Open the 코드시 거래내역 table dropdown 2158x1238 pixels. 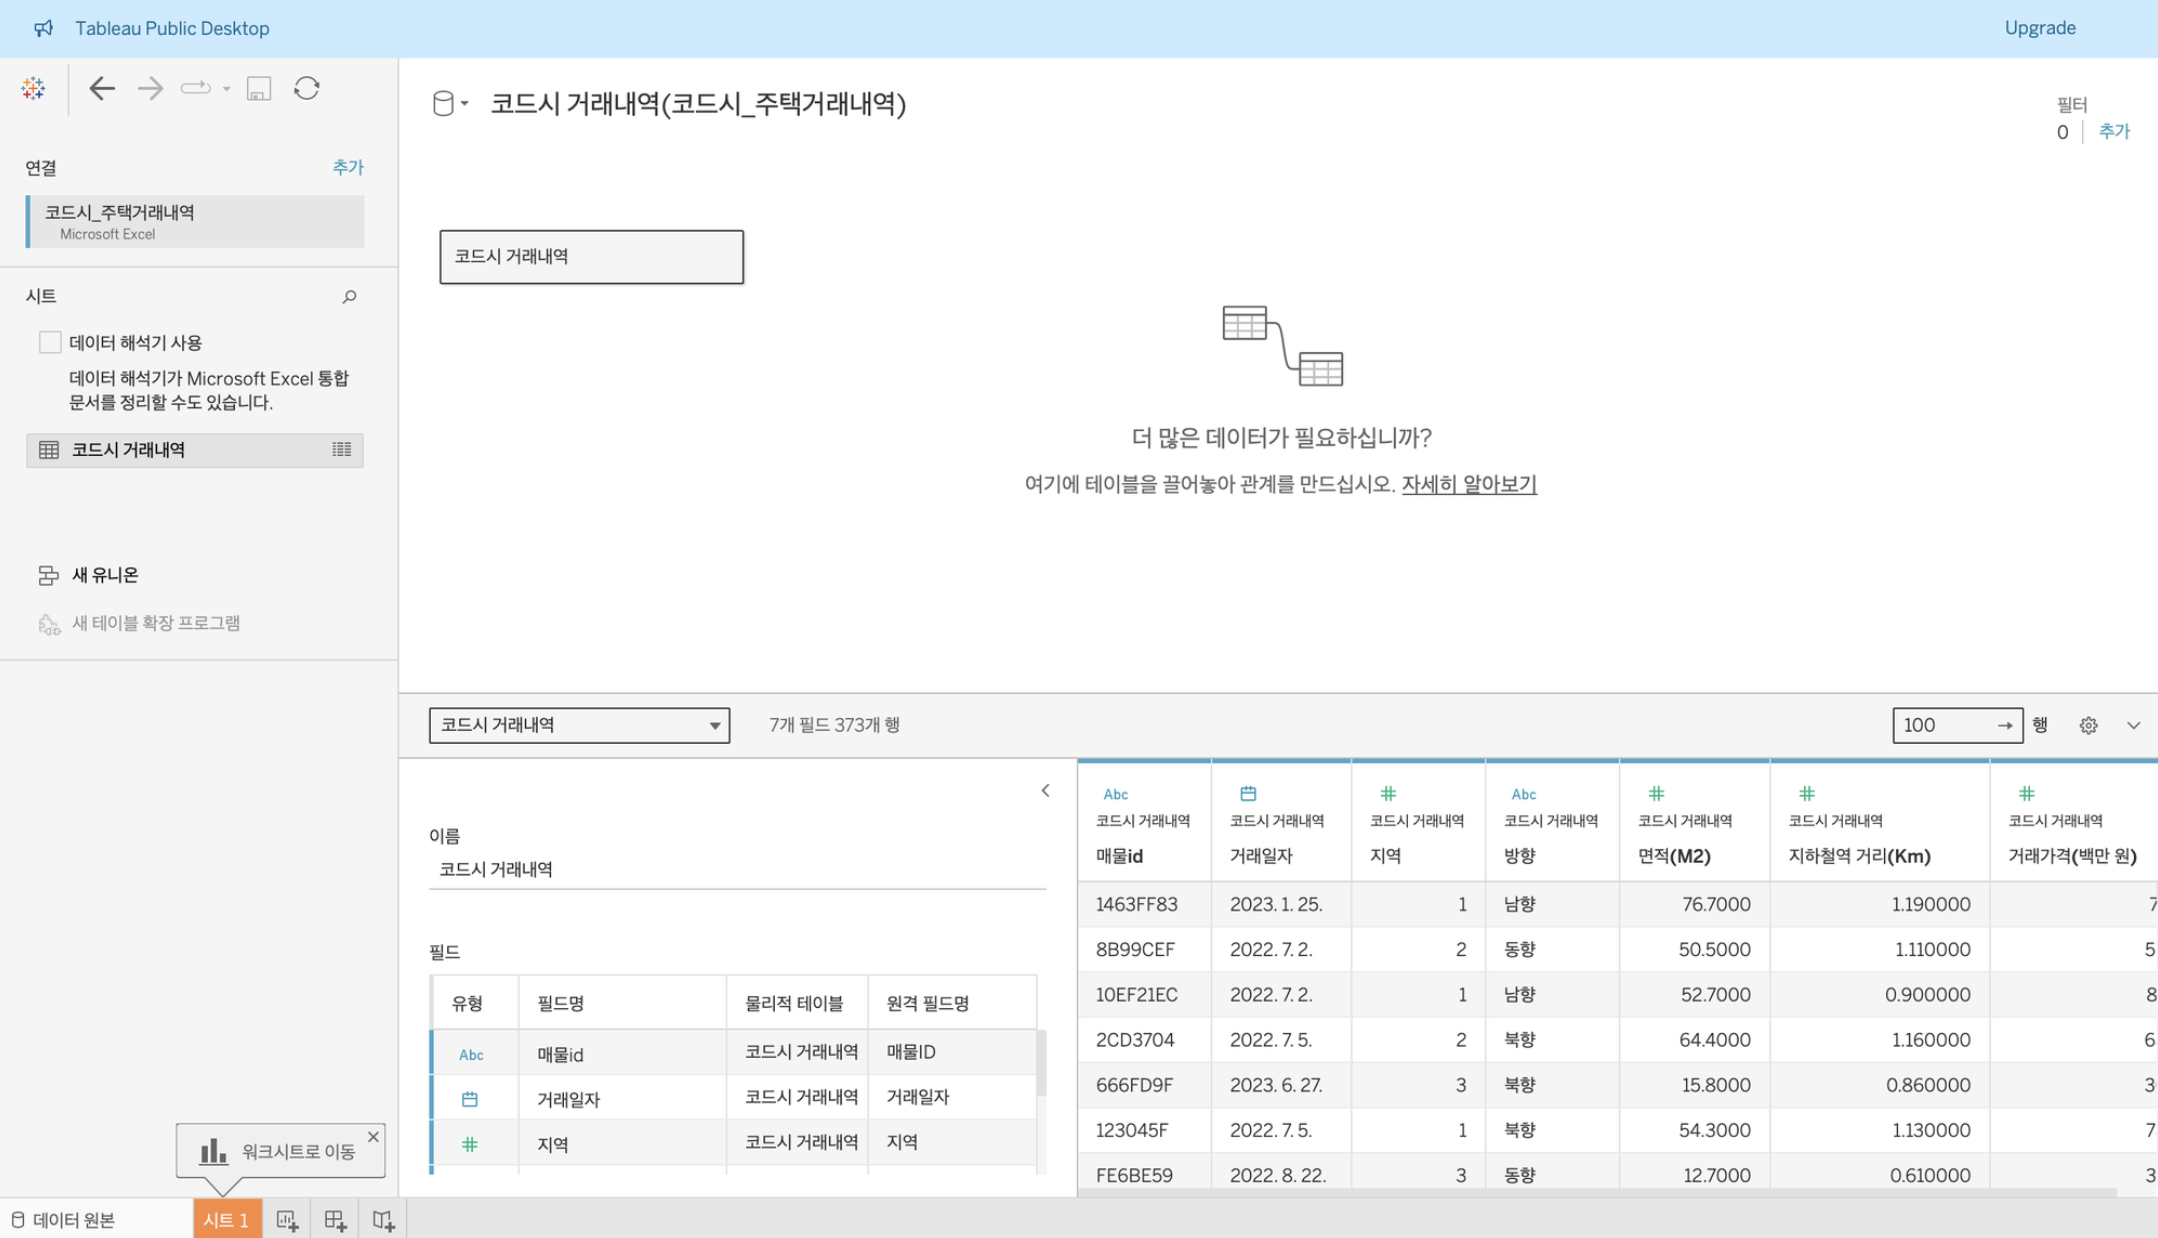(579, 725)
